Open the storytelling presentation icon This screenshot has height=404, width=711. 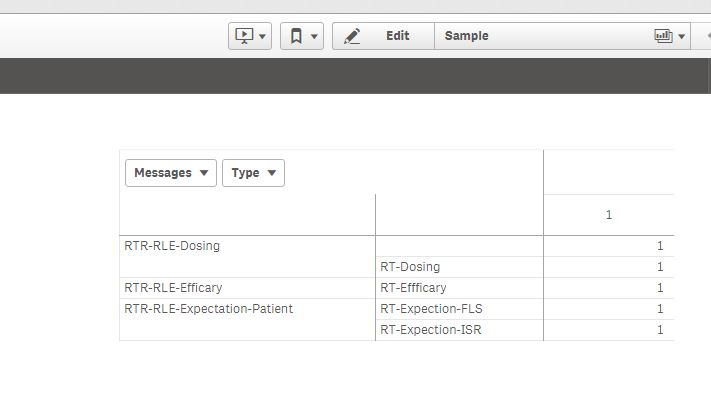tap(244, 36)
